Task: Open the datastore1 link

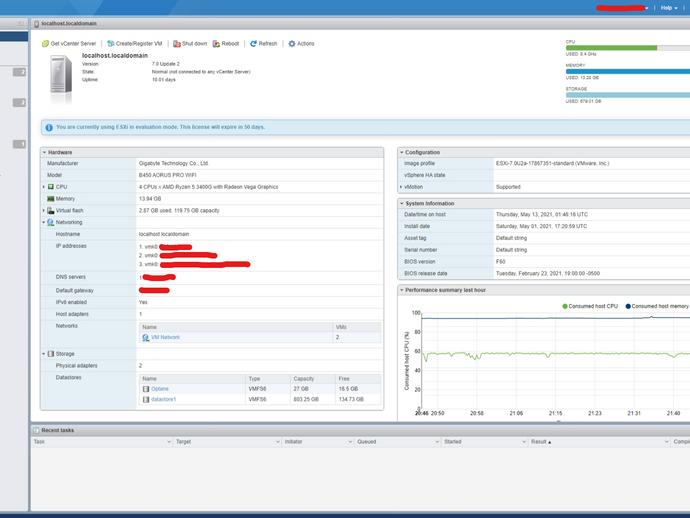Action: [x=163, y=400]
